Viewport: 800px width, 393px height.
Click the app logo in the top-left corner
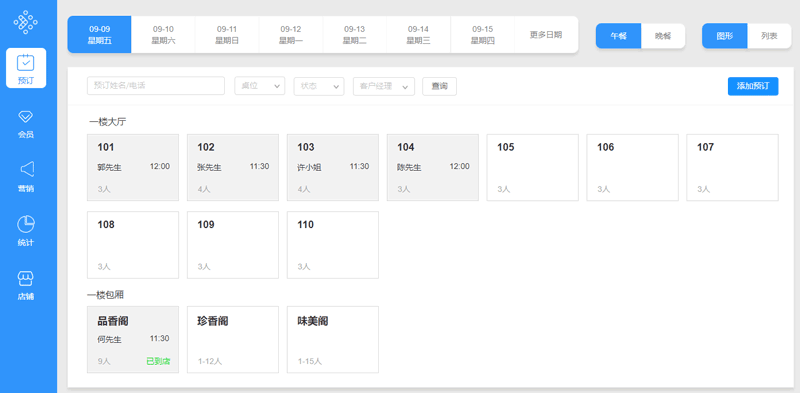click(x=26, y=22)
